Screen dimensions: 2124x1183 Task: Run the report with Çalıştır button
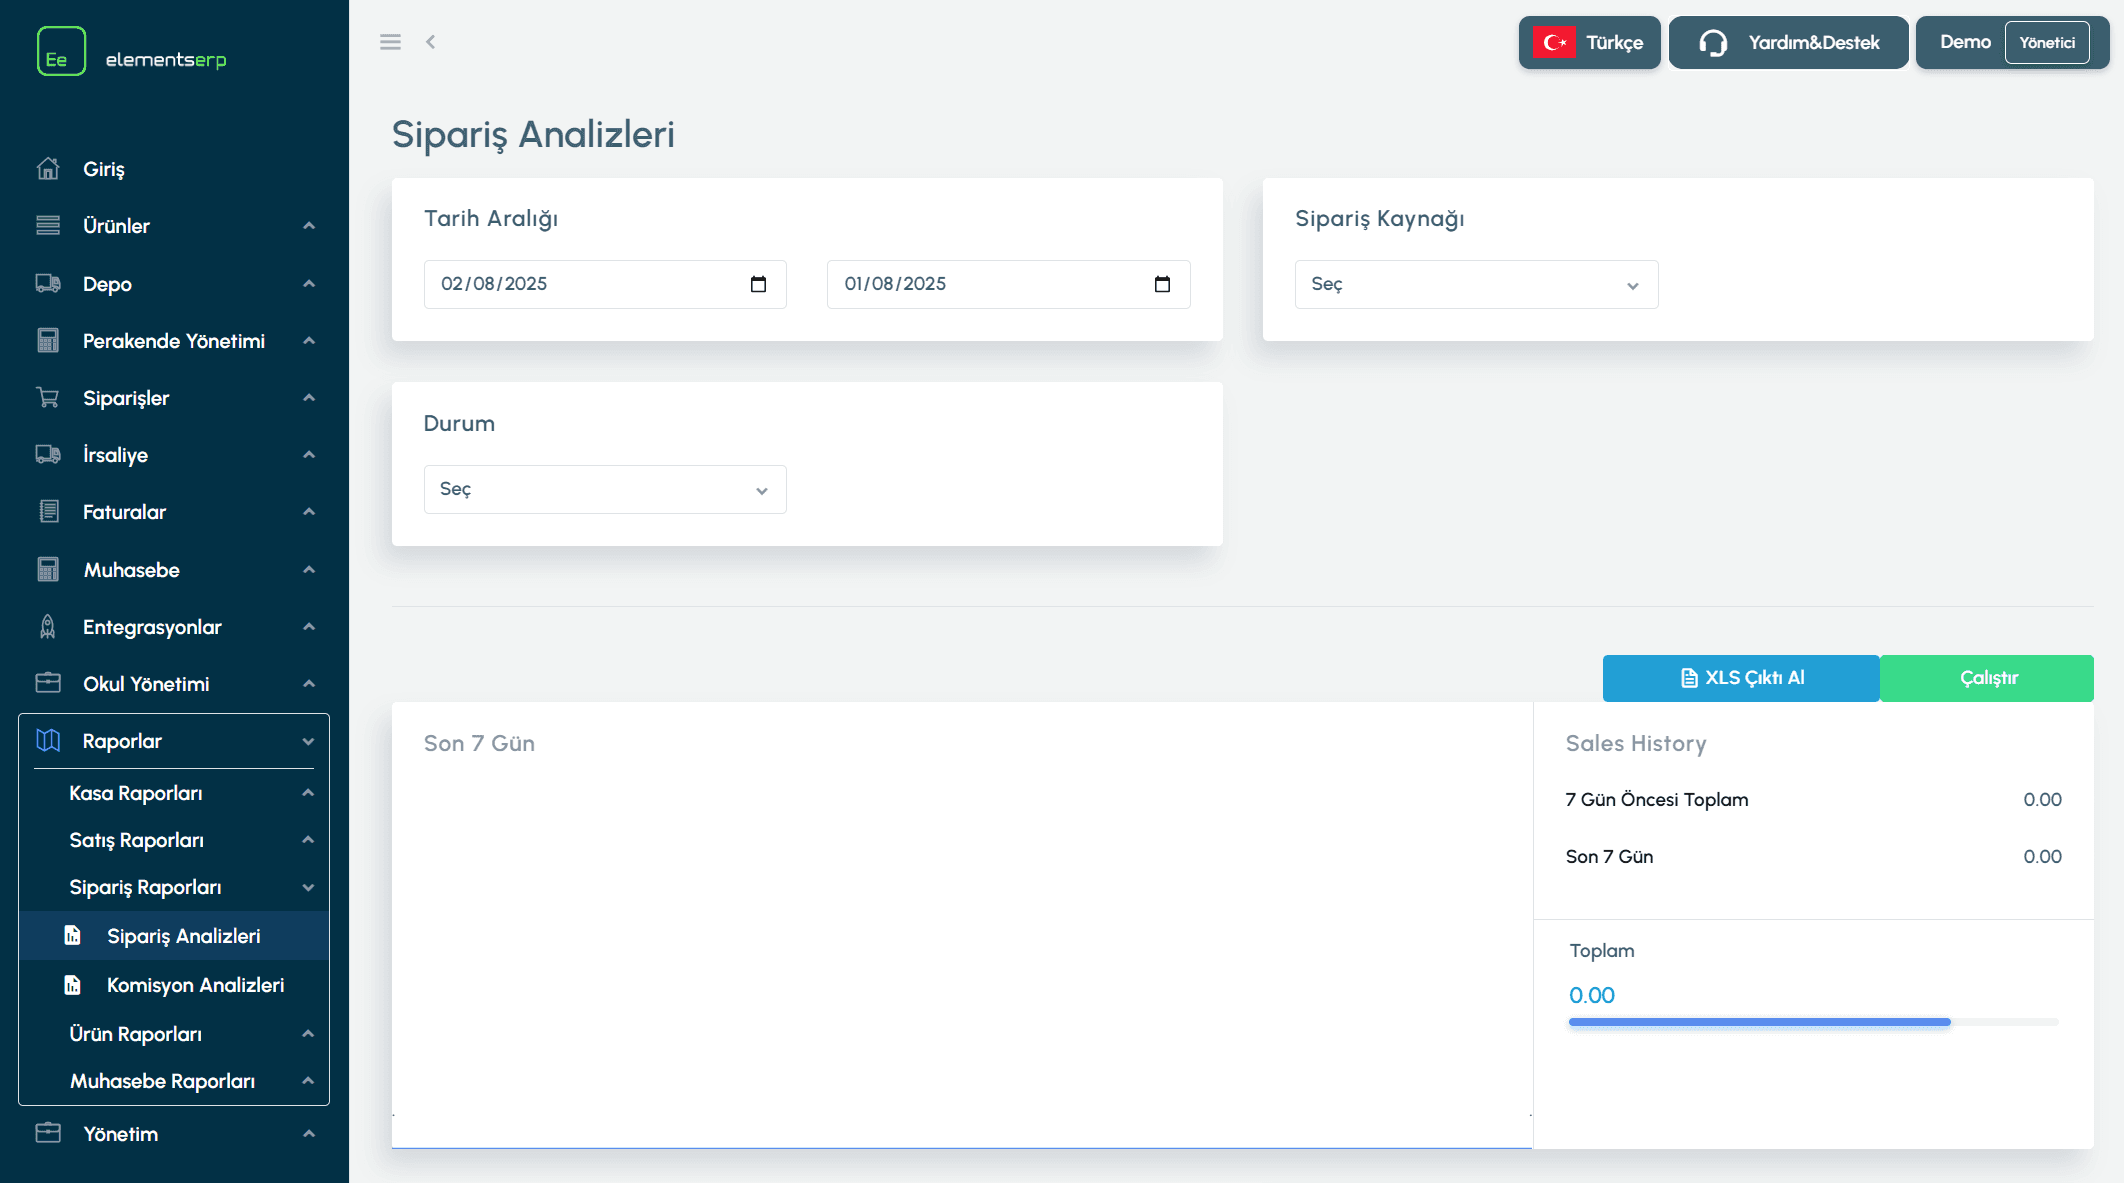click(1987, 678)
